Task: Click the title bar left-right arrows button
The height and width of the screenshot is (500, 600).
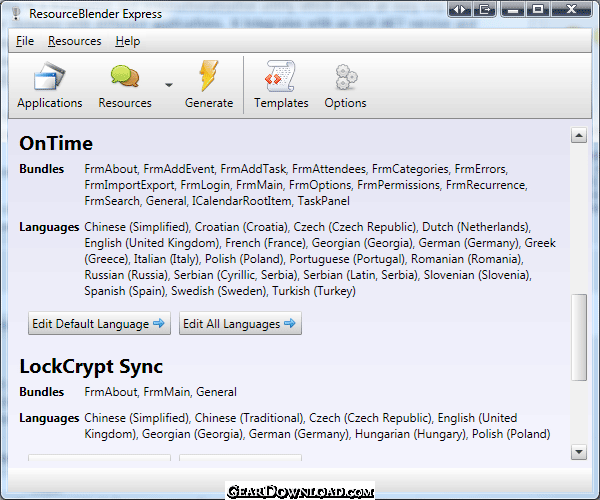Action: click(x=460, y=9)
